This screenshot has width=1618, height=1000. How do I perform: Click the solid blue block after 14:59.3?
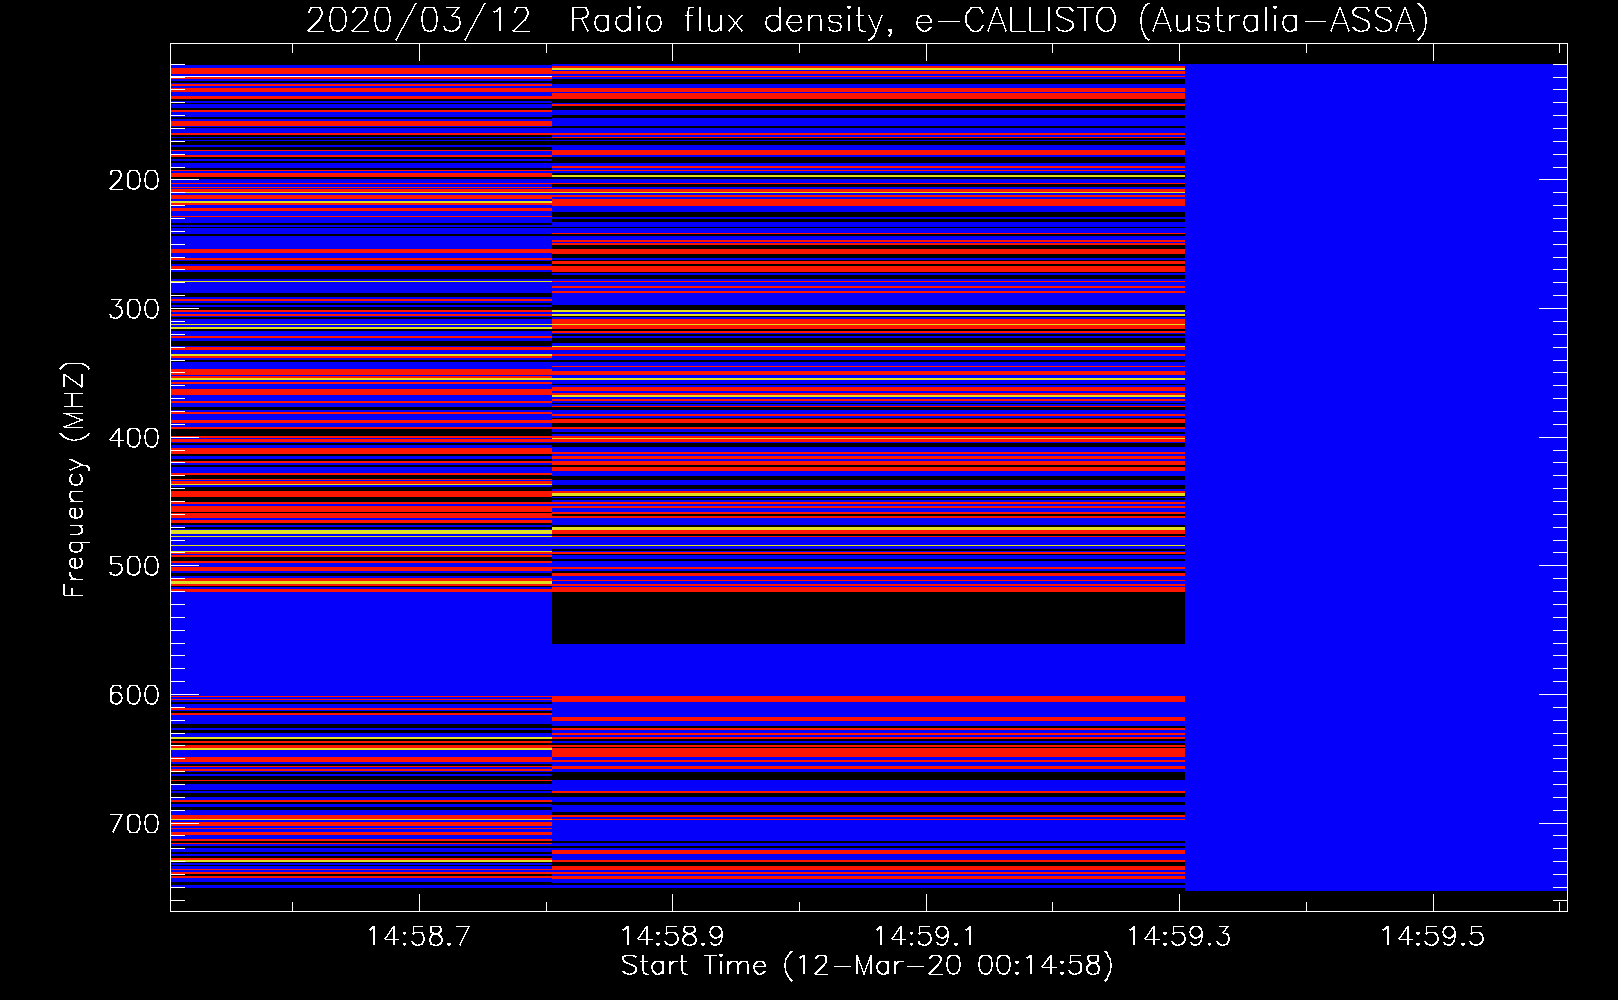pos(1375,477)
